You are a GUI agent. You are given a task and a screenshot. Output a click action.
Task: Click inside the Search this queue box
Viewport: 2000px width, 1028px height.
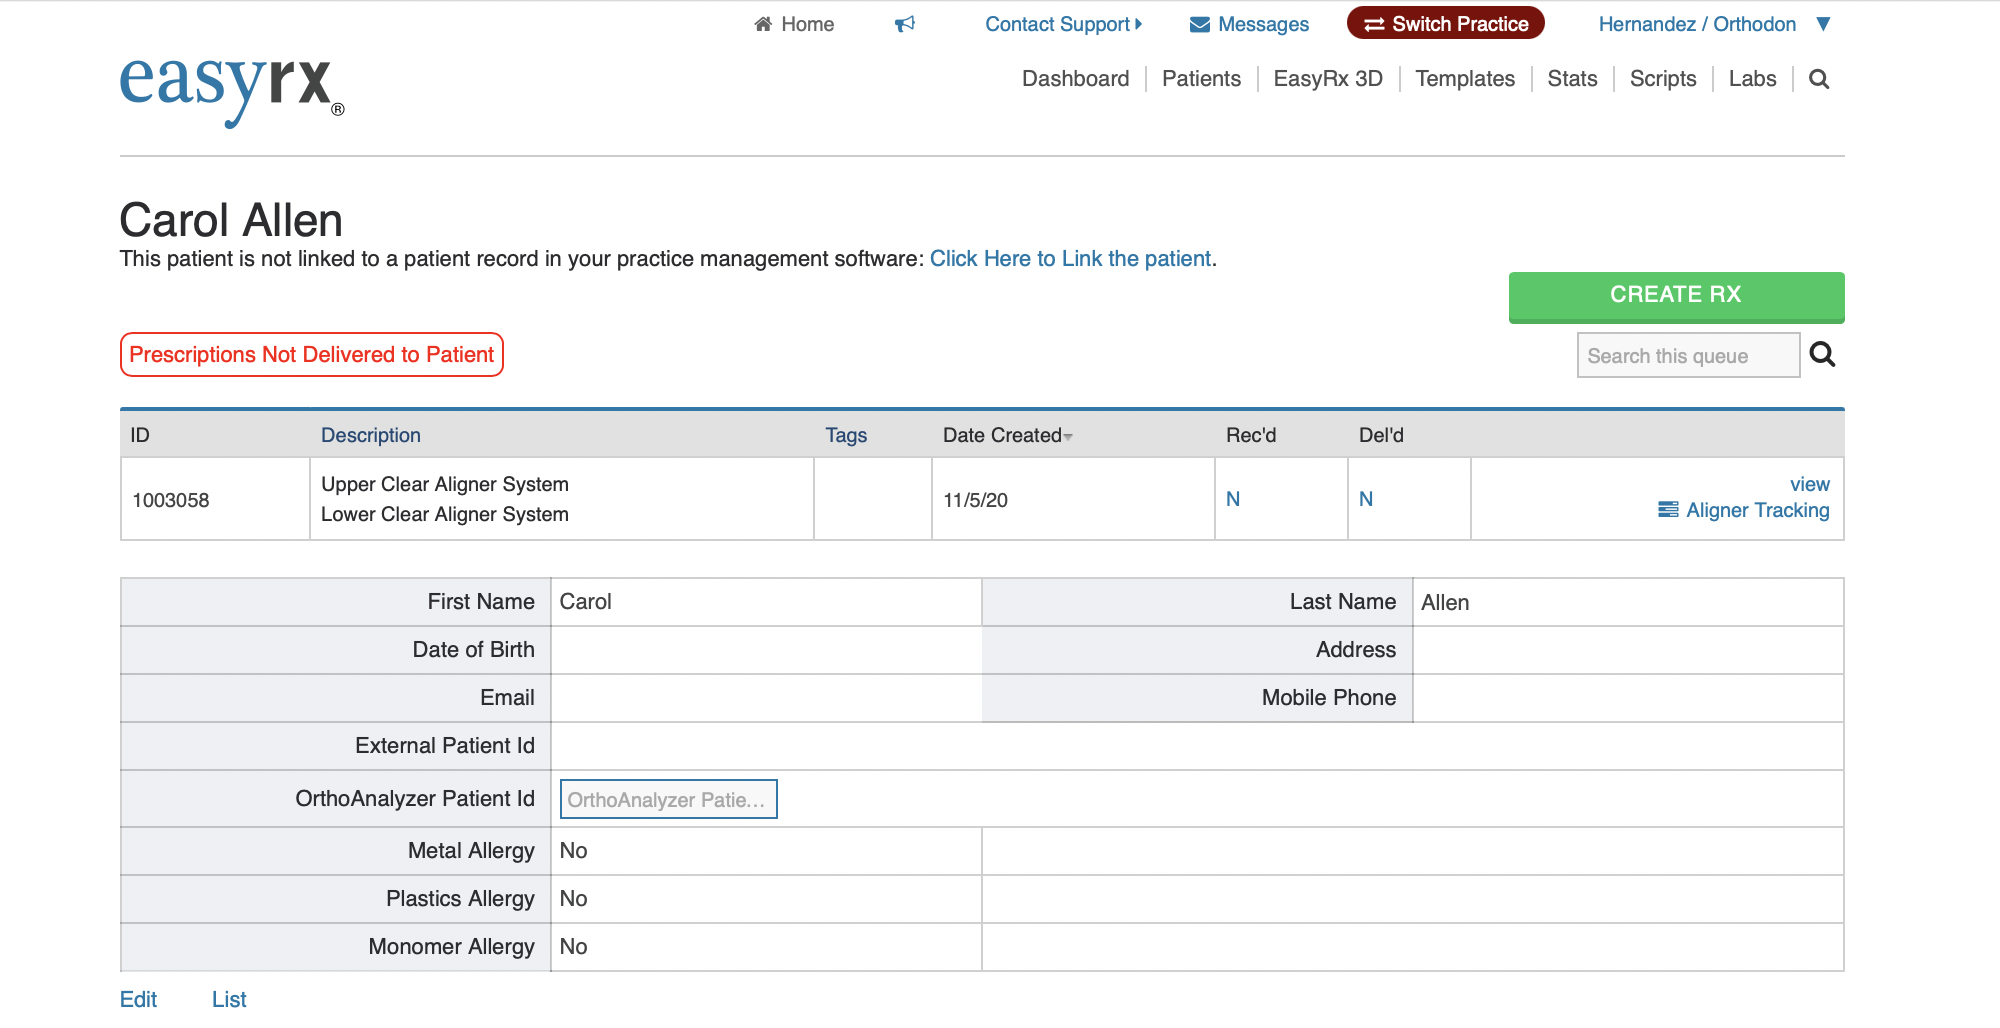click(1687, 356)
